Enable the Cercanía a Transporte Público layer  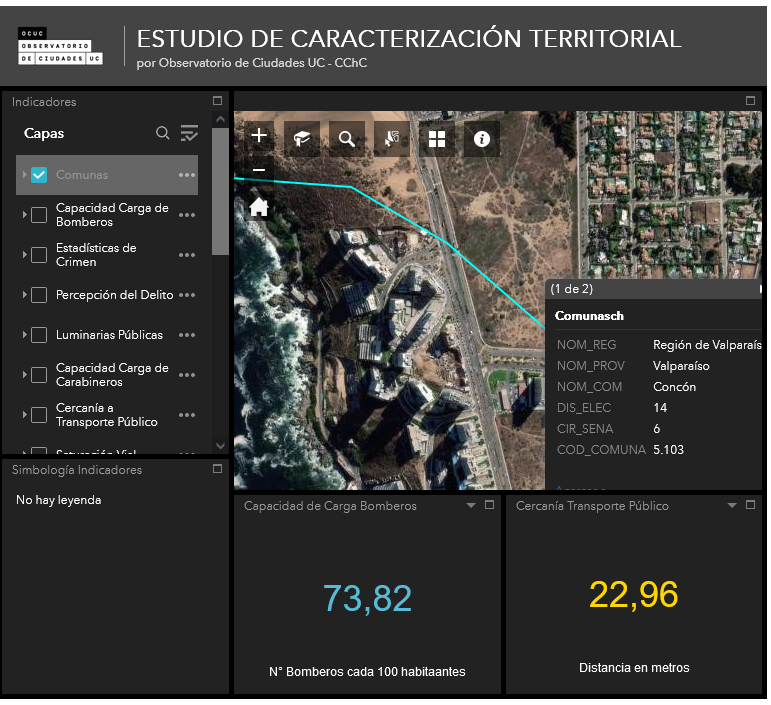coord(39,415)
